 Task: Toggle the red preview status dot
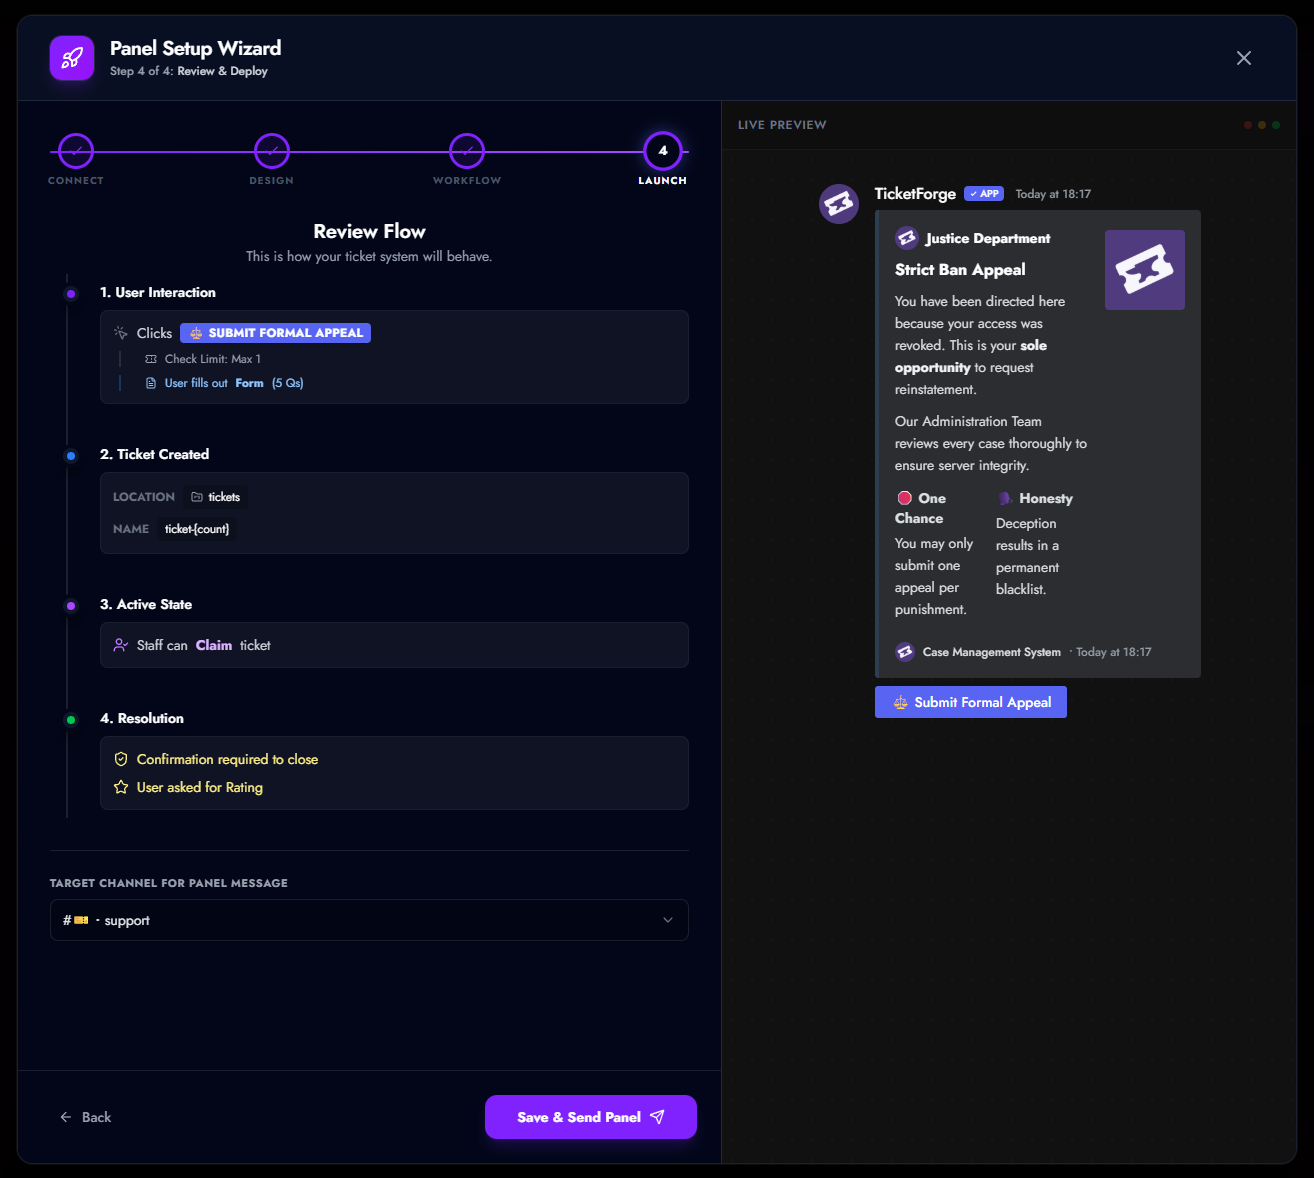coord(1248,125)
